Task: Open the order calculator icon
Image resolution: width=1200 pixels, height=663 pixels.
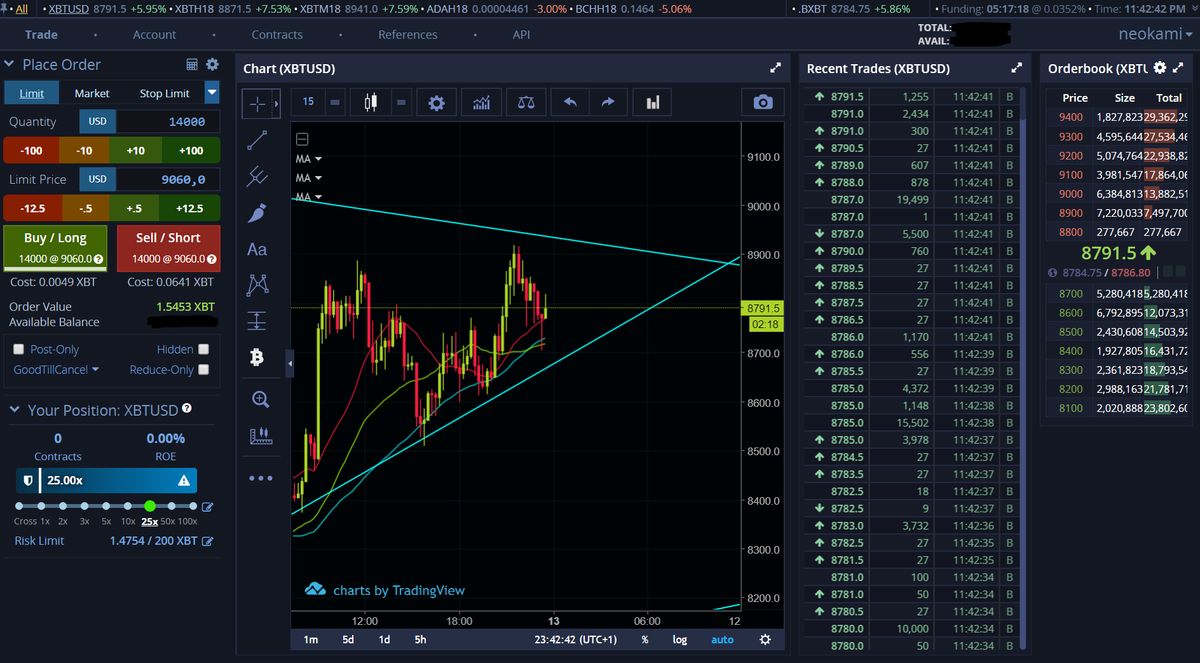Action: (x=192, y=64)
